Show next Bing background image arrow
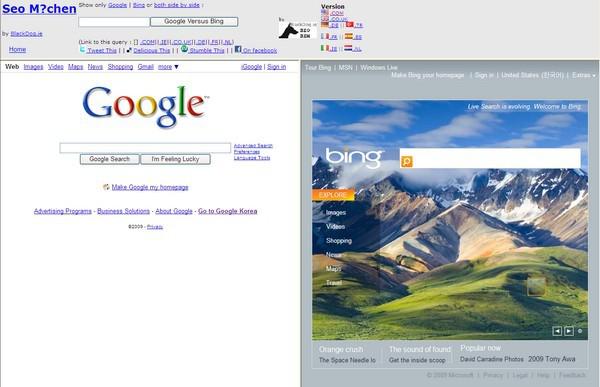600x387 pixels. tap(569, 331)
